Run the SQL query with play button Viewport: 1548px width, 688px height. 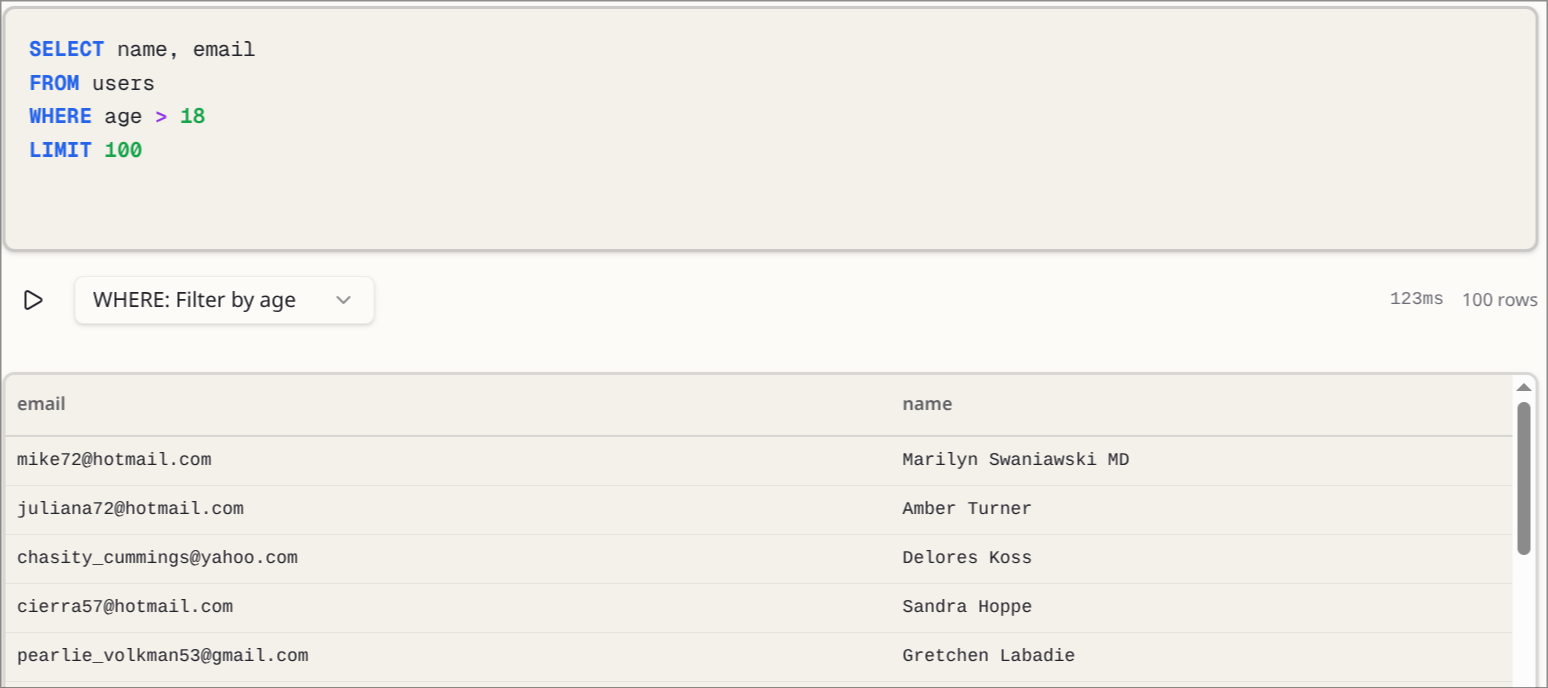(x=33, y=300)
